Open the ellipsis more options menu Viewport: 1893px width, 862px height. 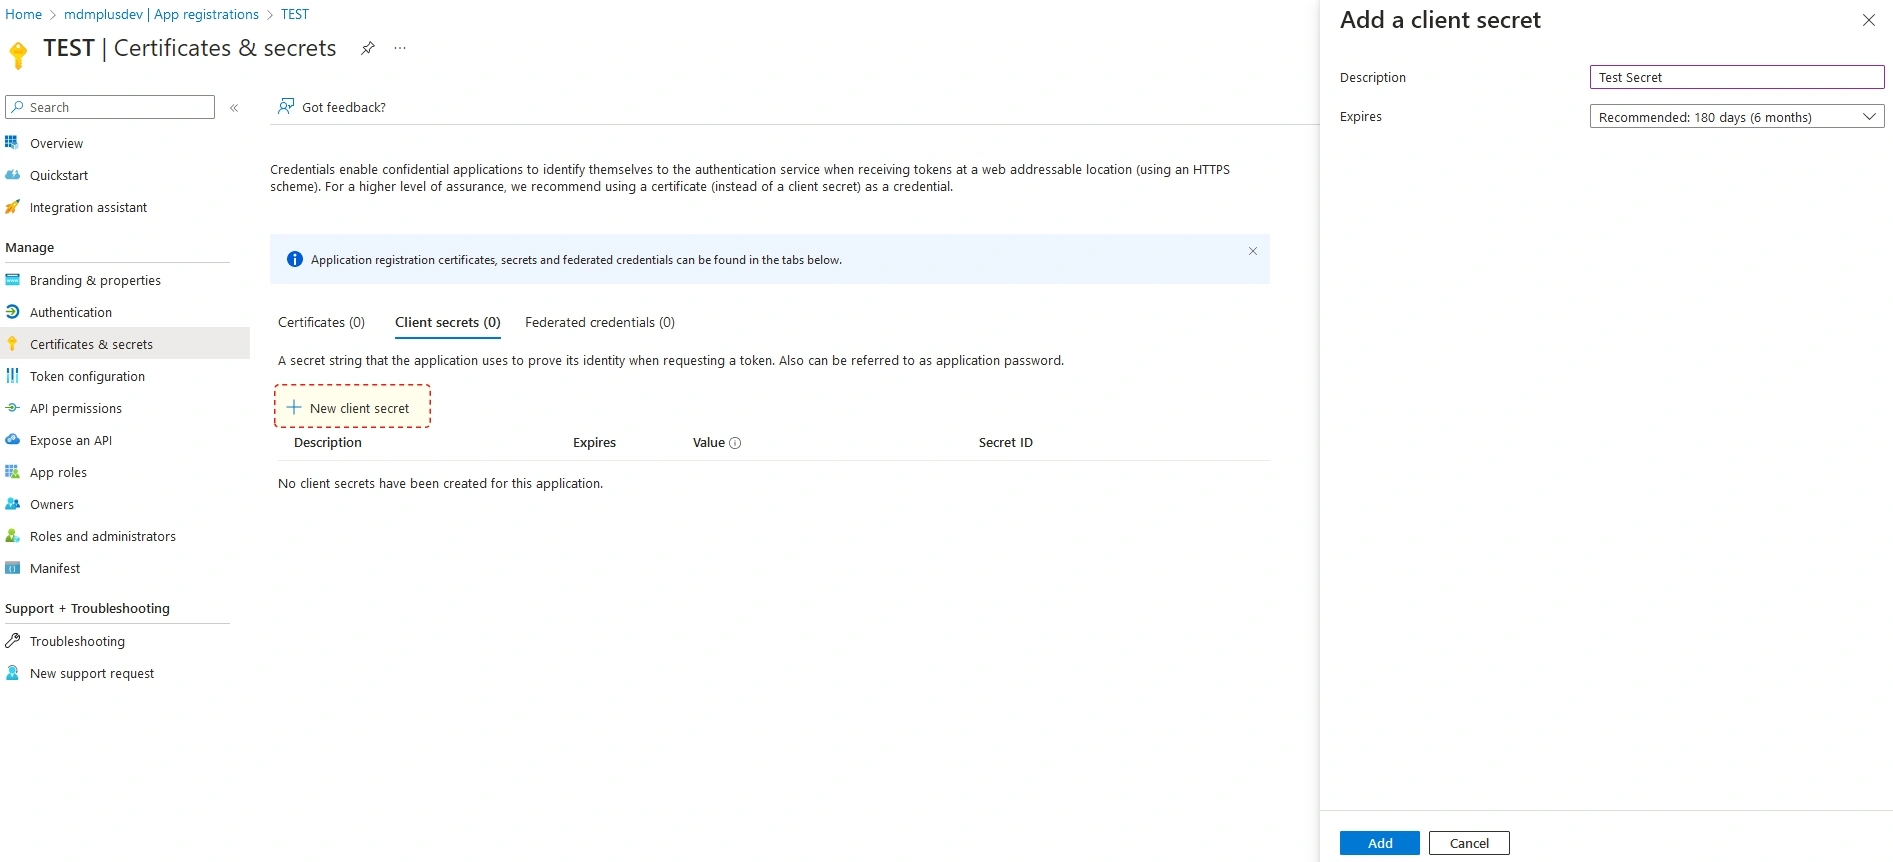(400, 48)
